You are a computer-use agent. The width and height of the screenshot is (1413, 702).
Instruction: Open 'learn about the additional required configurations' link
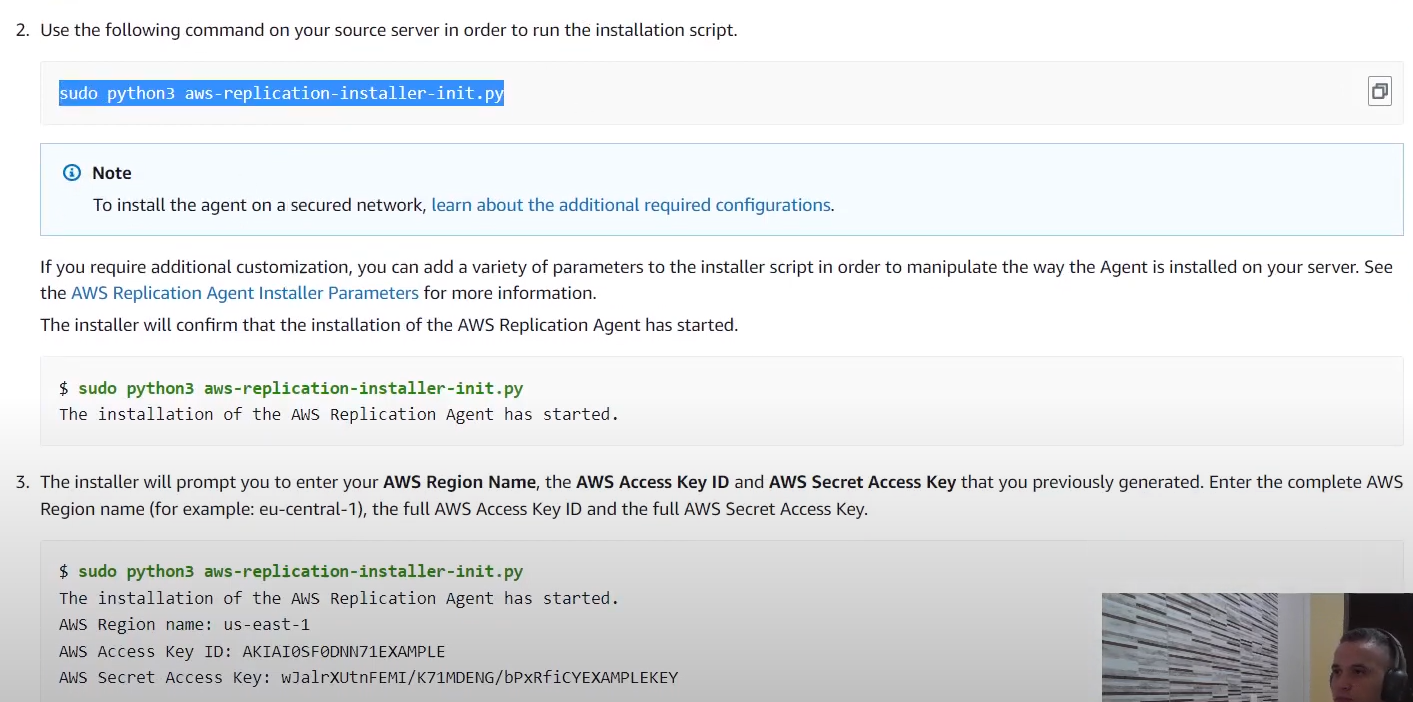pyautogui.click(x=631, y=205)
